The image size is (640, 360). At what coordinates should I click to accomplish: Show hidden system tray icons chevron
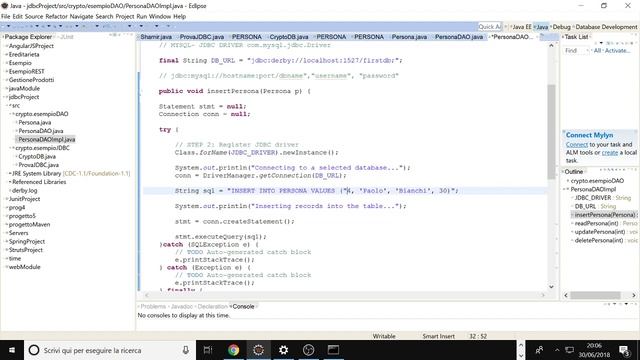pos(557,350)
